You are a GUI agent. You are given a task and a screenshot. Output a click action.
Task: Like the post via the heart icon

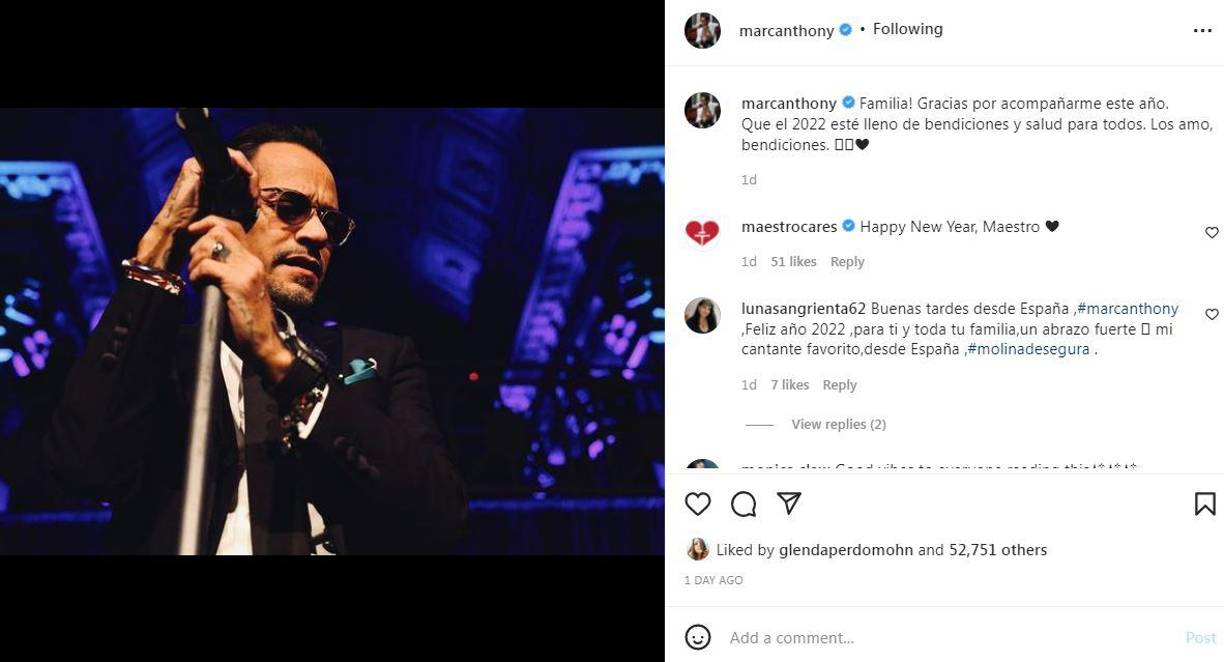(697, 504)
